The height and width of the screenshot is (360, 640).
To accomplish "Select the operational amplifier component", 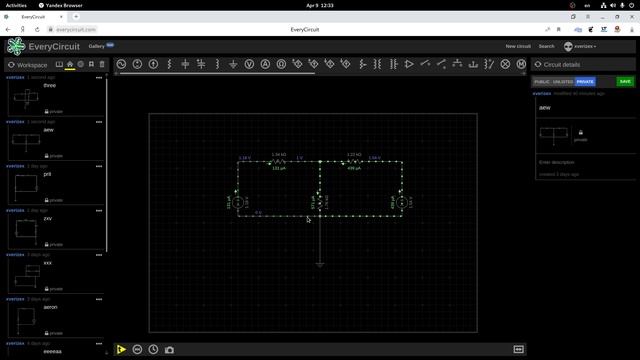I will [x=409, y=64].
